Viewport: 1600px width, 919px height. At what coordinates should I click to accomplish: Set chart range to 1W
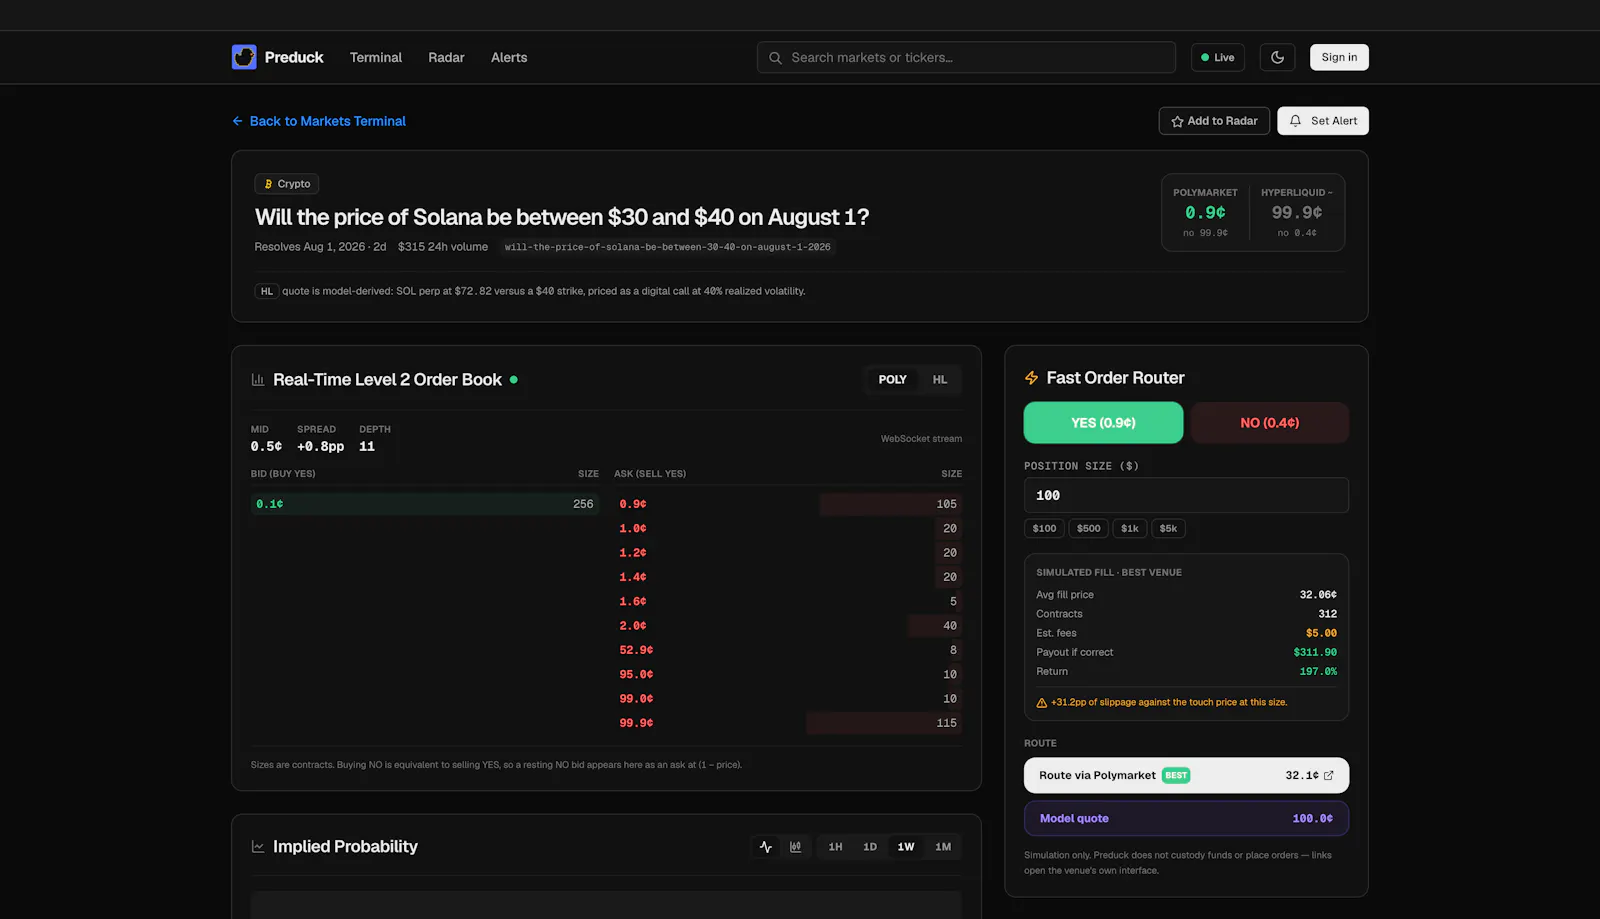coord(906,847)
